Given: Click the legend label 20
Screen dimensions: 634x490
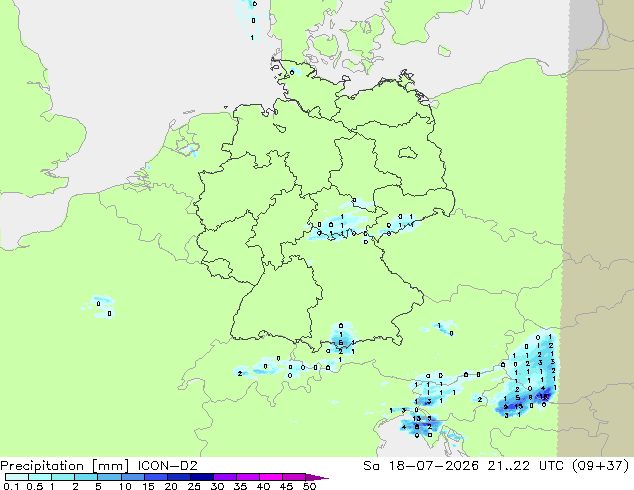Looking at the screenshot, I should click(x=171, y=486).
